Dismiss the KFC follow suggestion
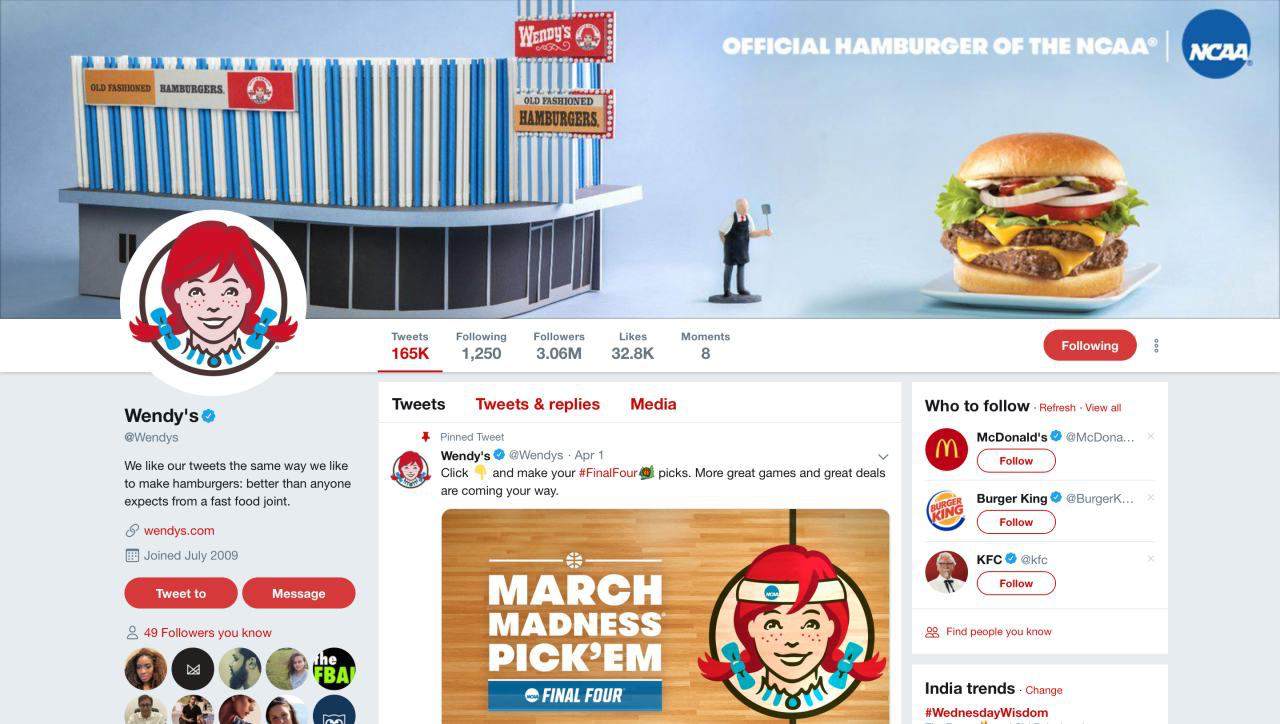Image resolution: width=1280 pixels, height=724 pixels. pyautogui.click(x=1151, y=558)
